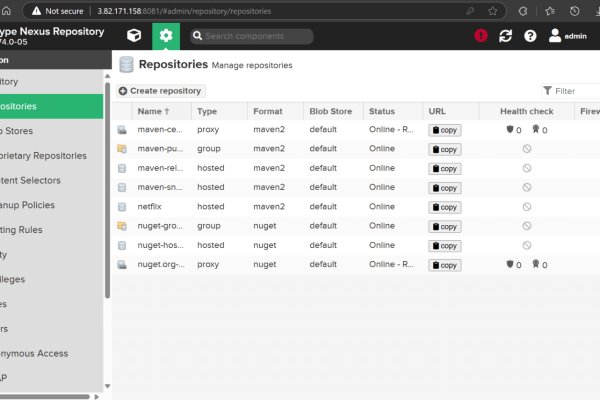The height and width of the screenshot is (400, 600).
Task: Click sidebar scroll up arrow
Action: click(x=108, y=76)
